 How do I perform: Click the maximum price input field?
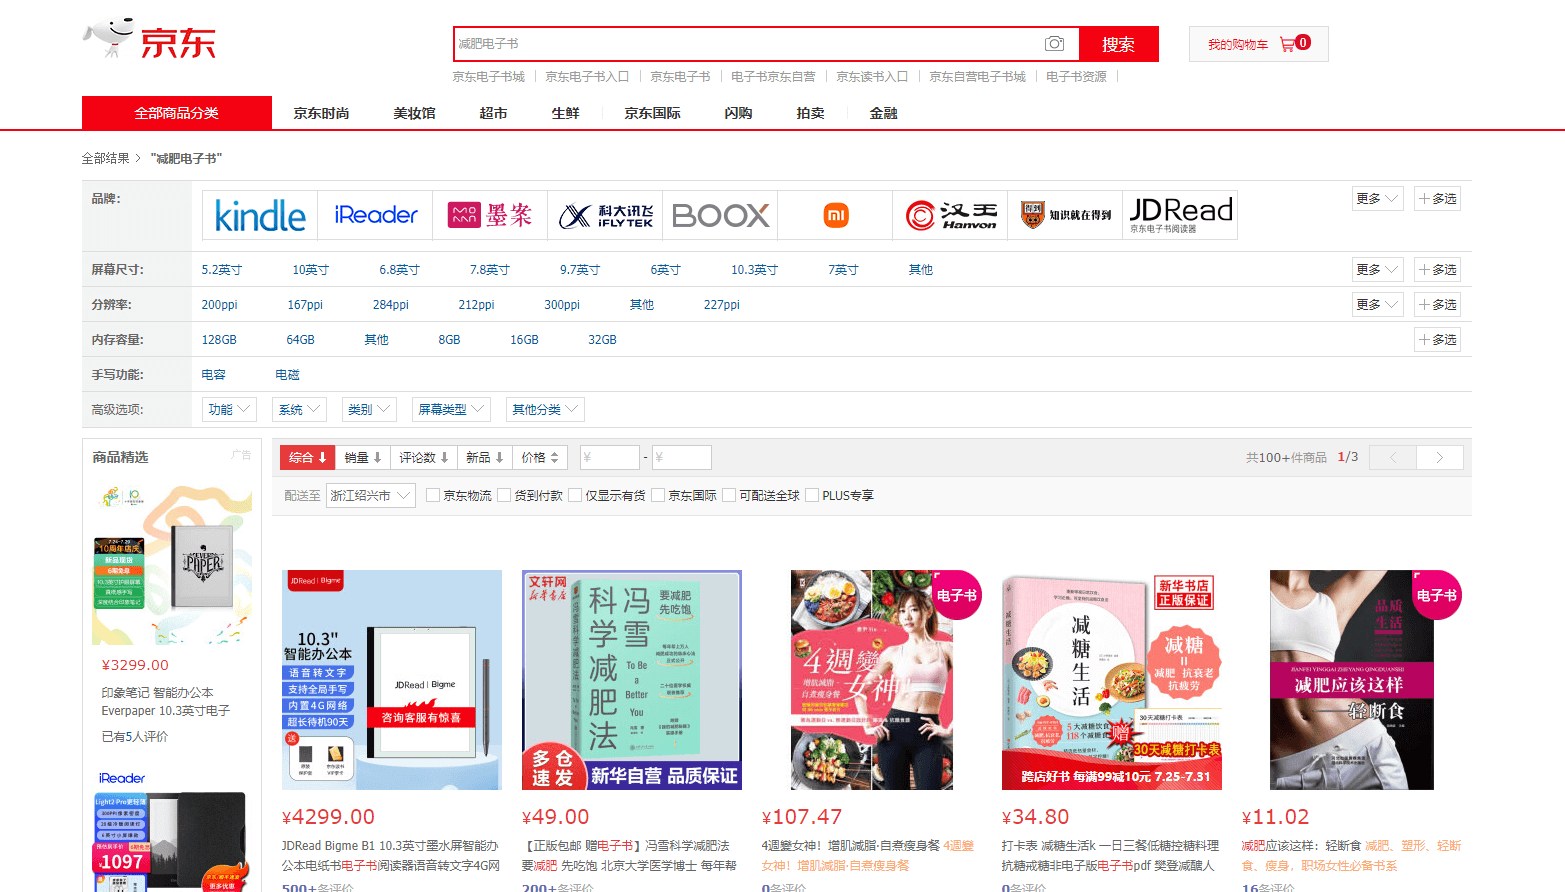(682, 458)
